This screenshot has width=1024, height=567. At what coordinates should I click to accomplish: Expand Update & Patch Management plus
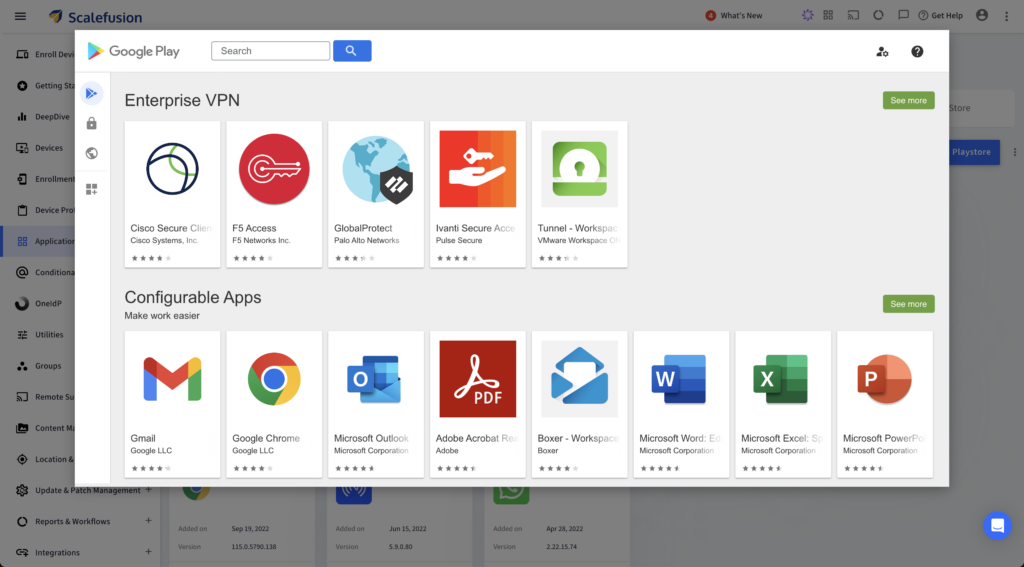point(148,490)
